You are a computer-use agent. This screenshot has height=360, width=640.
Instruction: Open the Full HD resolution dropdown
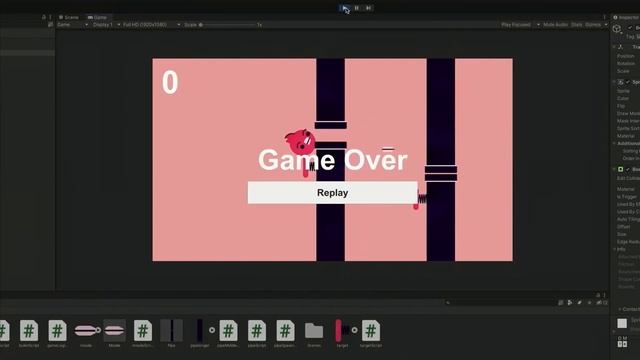coord(151,25)
